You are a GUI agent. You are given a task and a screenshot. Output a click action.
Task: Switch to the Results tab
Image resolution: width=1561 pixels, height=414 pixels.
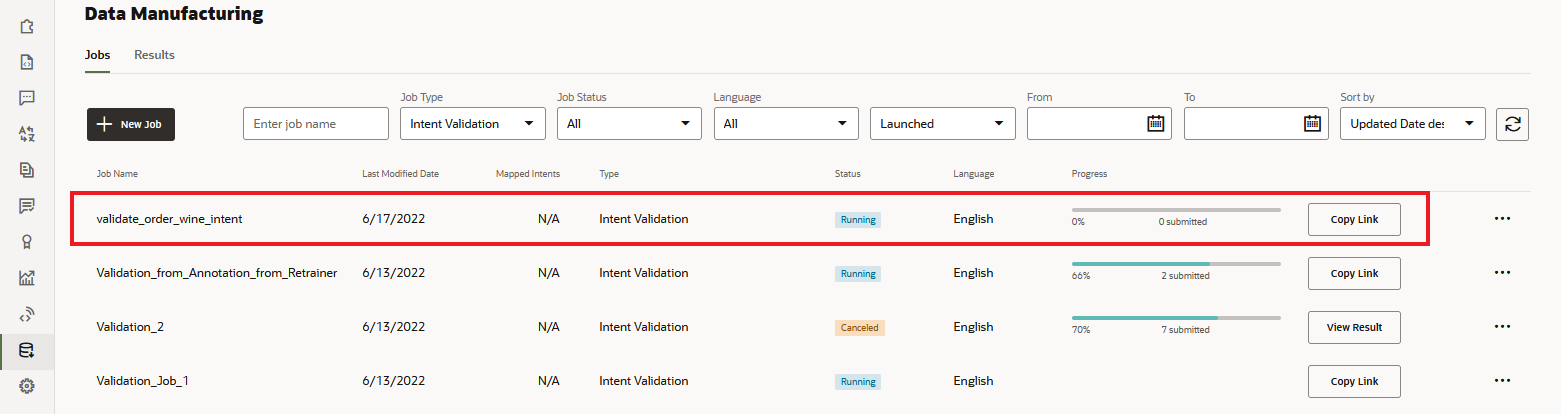point(154,55)
